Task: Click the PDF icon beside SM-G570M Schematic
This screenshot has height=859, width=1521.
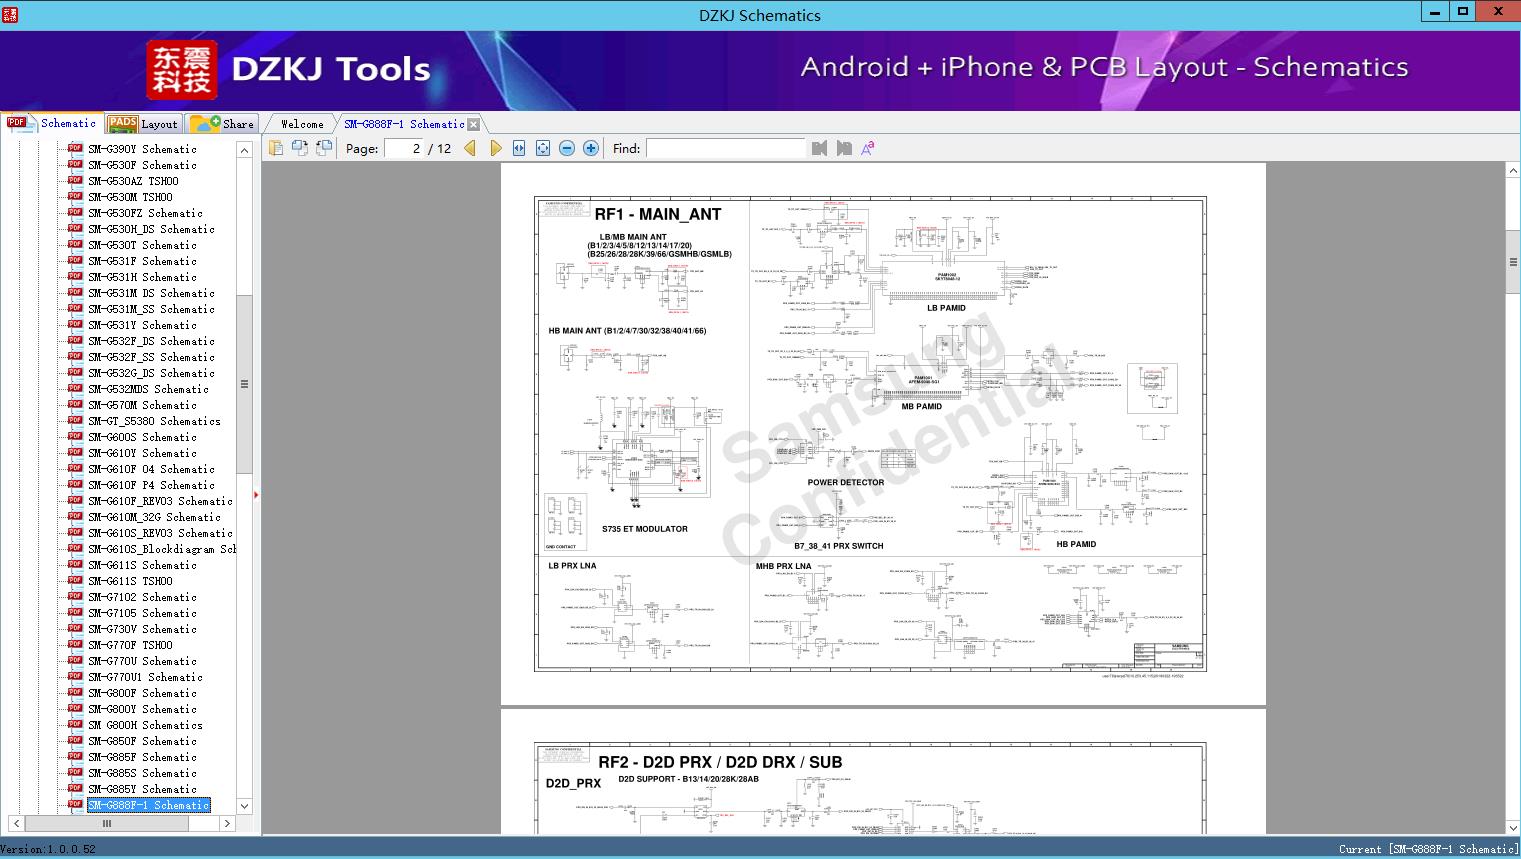Action: click(x=75, y=404)
